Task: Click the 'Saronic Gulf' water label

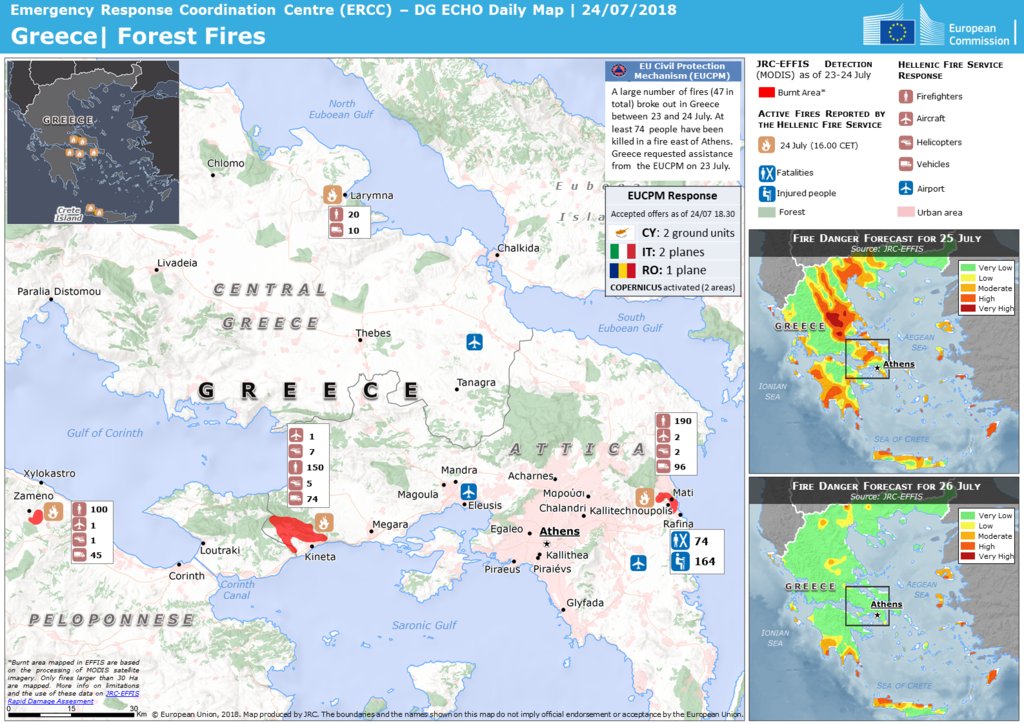Action: 424,625
